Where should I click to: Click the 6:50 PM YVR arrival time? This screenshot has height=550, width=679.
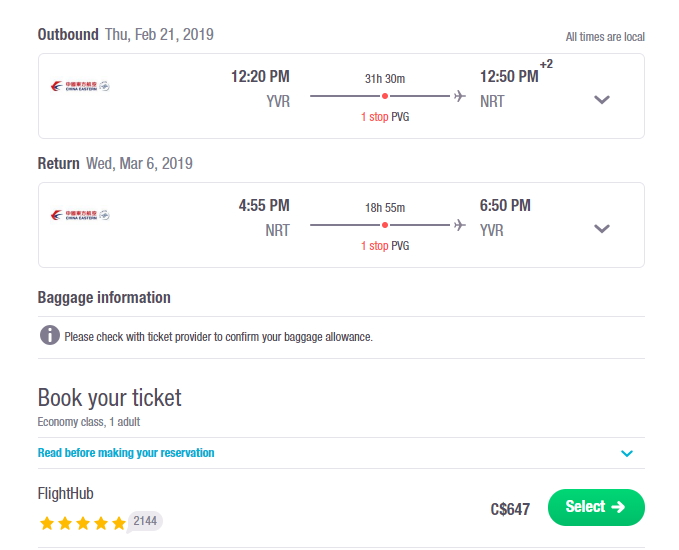click(x=505, y=205)
